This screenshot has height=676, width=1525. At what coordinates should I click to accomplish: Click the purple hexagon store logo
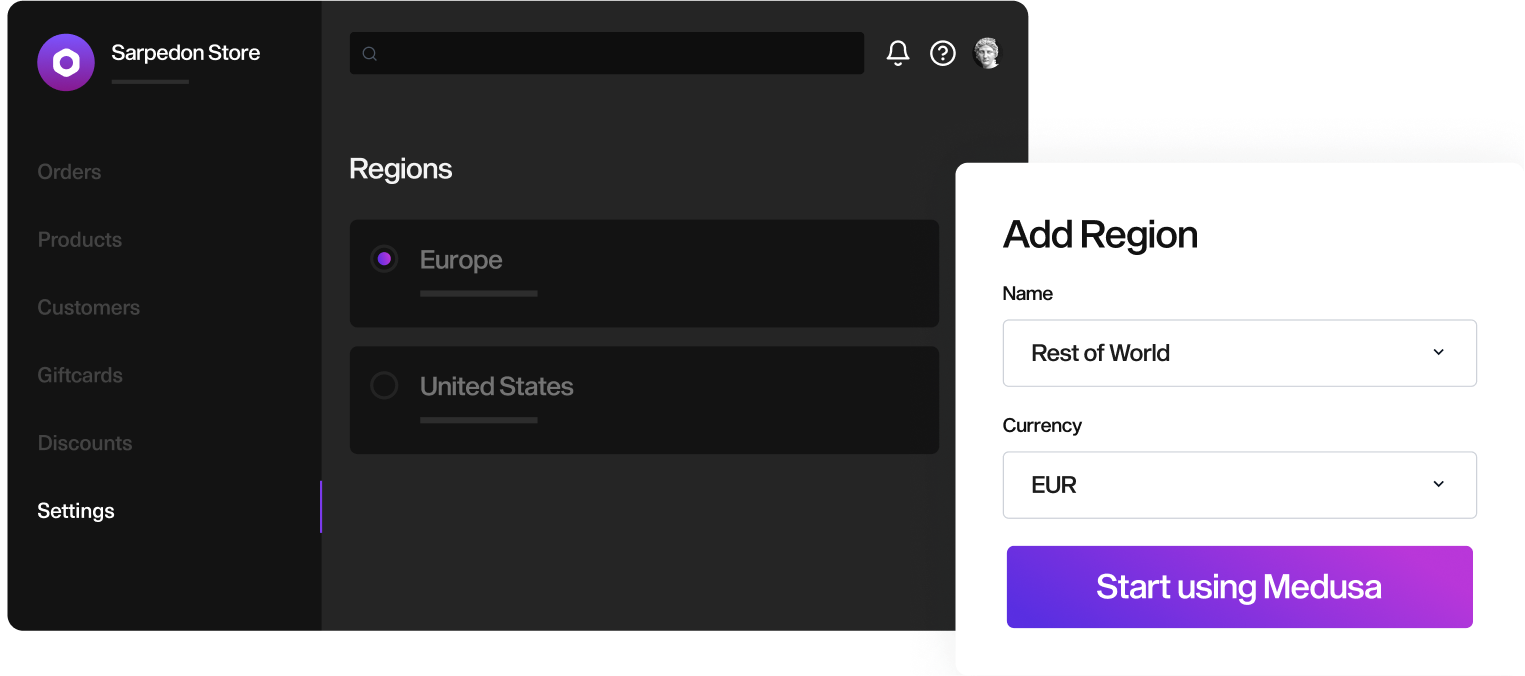click(x=66, y=63)
